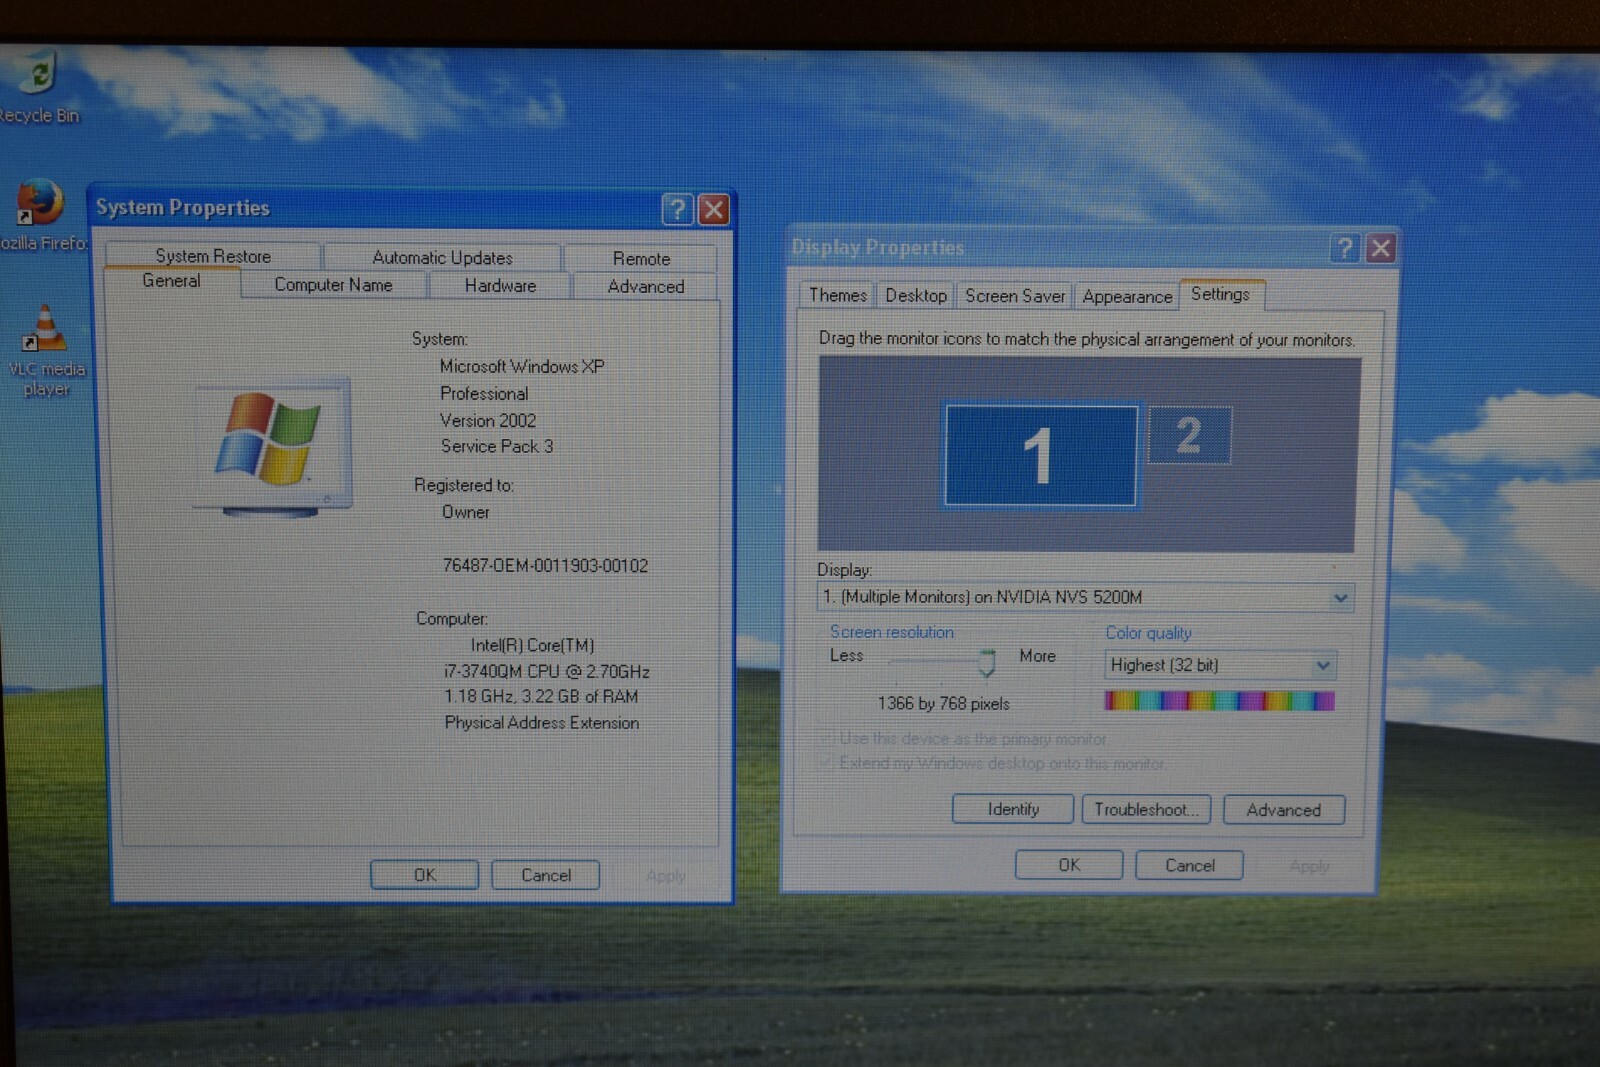Click the Identify button
This screenshot has height=1067, width=1600.
1013,808
